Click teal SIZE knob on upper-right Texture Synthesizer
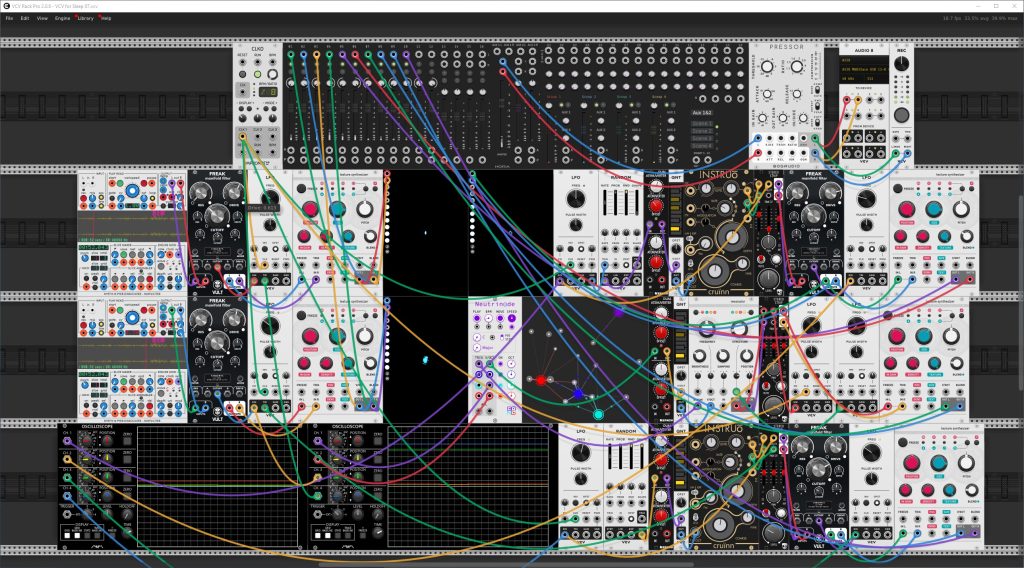Screen dimensions: 1024x568 pyautogui.click(x=934, y=210)
